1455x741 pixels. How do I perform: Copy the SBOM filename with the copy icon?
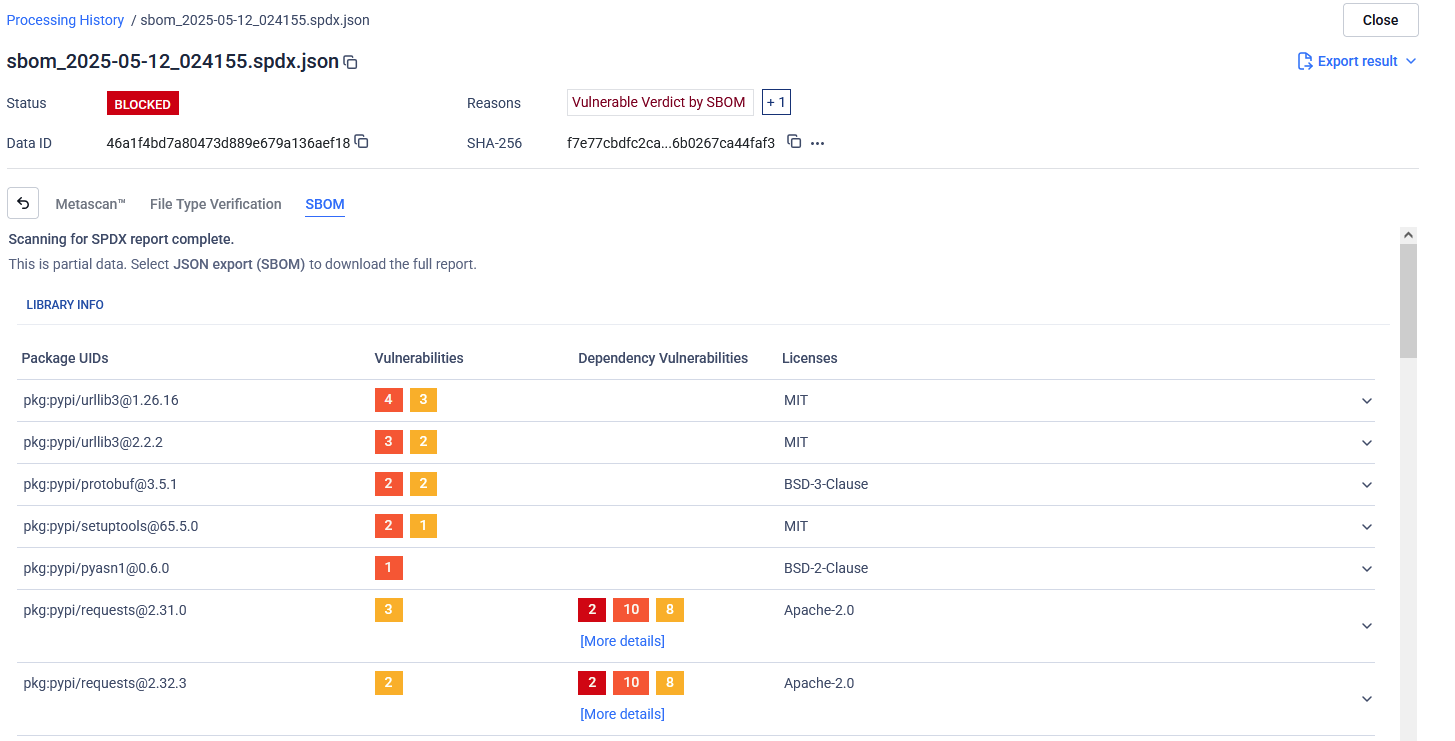point(351,62)
